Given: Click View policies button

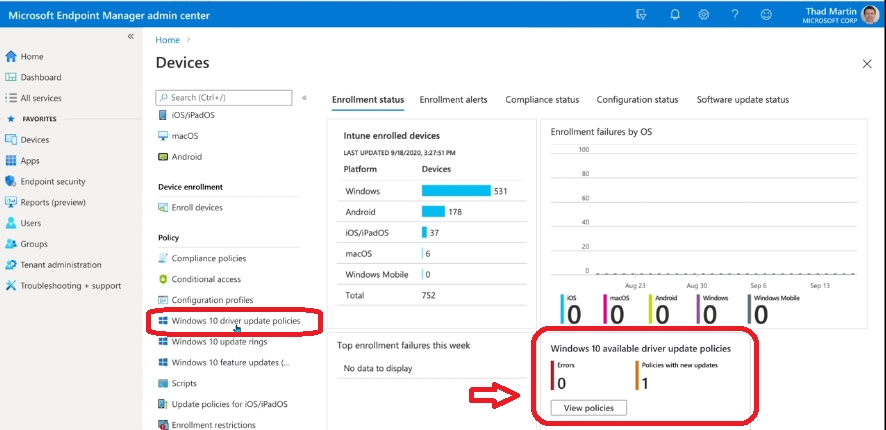Looking at the screenshot, I should point(588,408).
